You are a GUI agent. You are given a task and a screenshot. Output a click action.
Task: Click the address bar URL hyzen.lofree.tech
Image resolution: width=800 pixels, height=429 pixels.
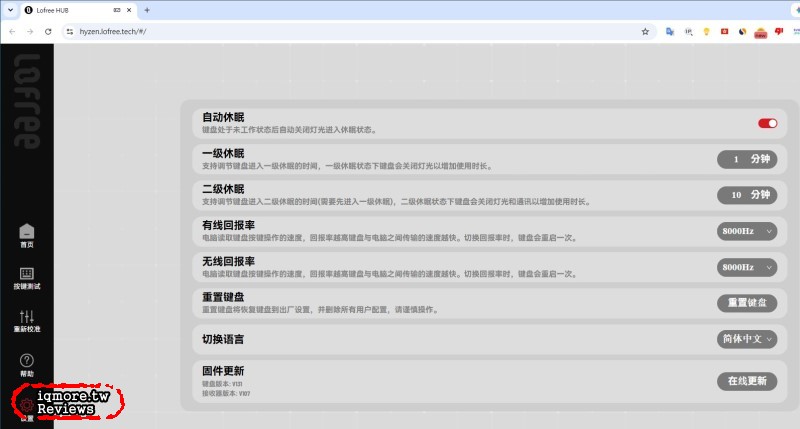pyautogui.click(x=113, y=32)
